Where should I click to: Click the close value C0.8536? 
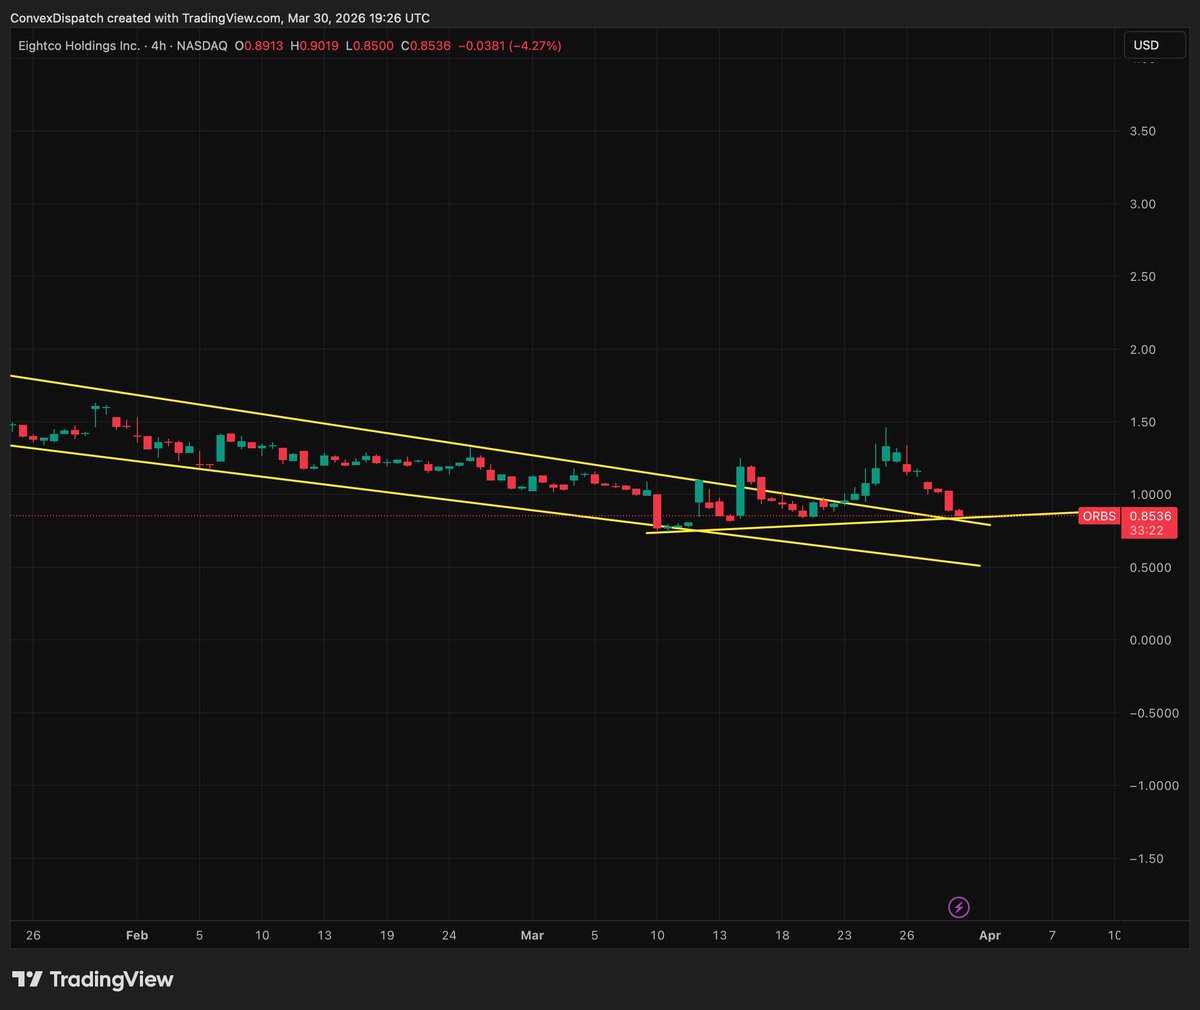[x=426, y=46]
